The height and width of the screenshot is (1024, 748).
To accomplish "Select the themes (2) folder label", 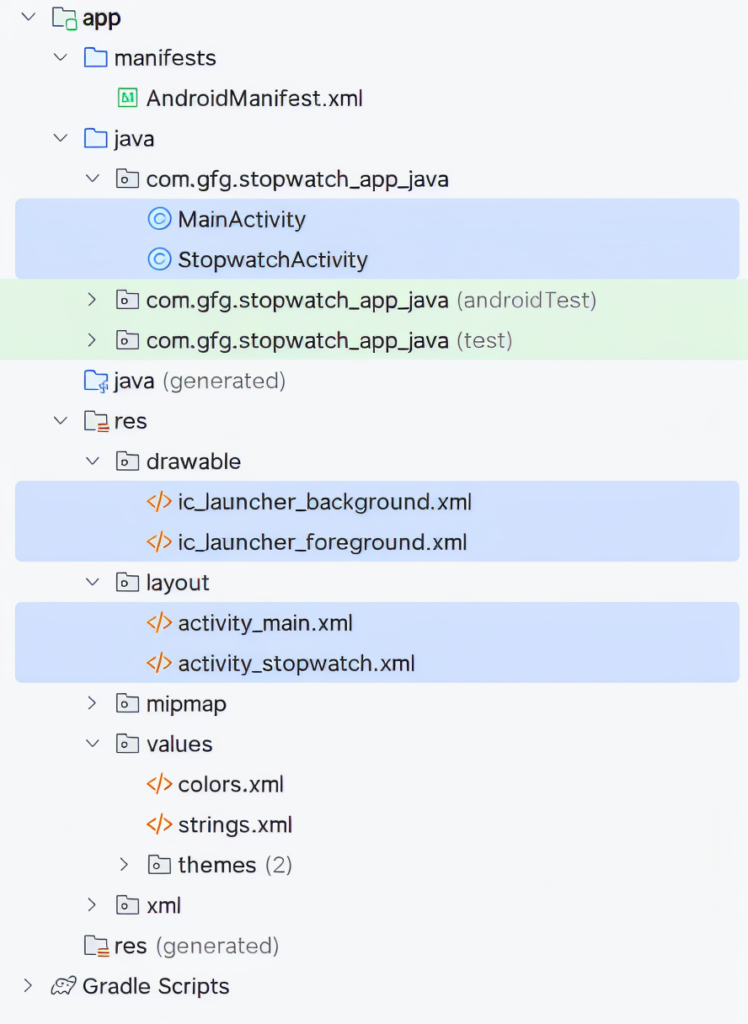I will pyautogui.click(x=235, y=865).
